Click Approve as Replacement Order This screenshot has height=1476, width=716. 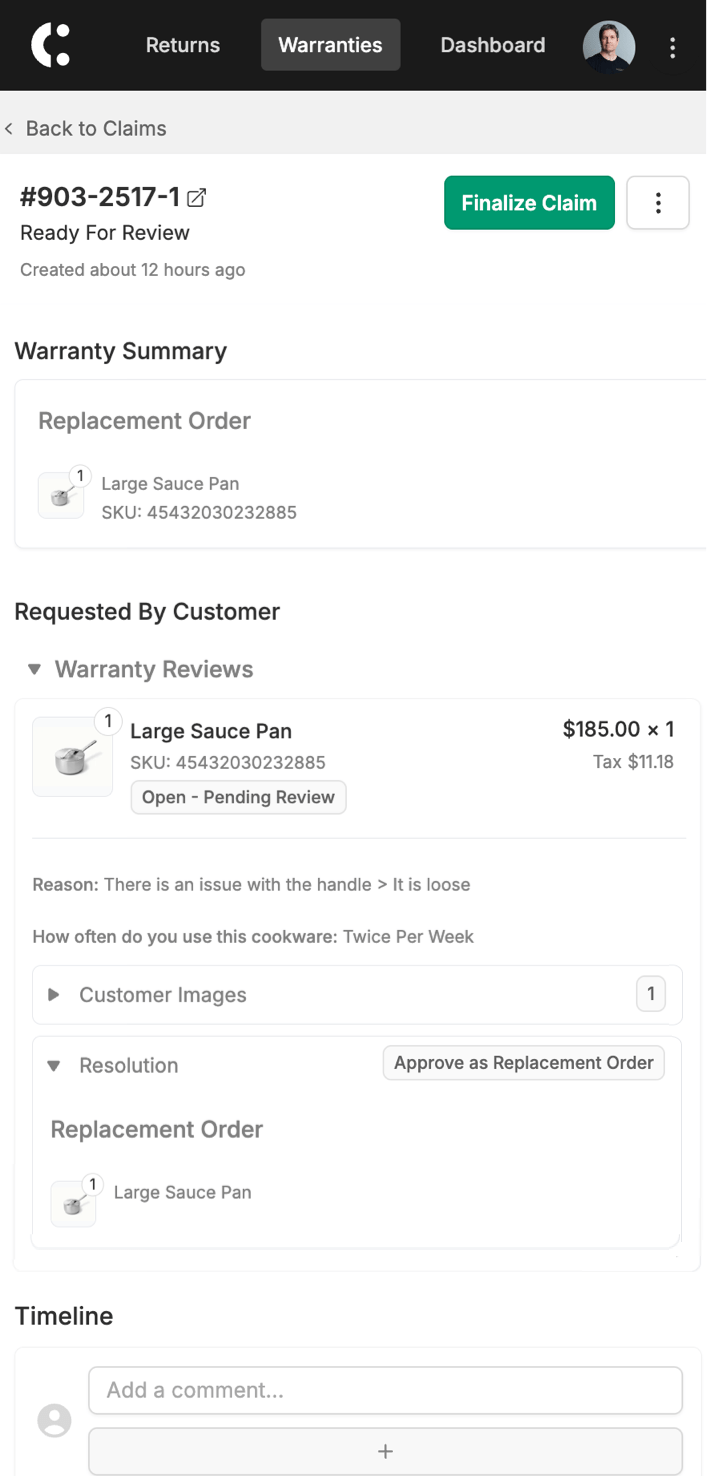click(x=524, y=1063)
